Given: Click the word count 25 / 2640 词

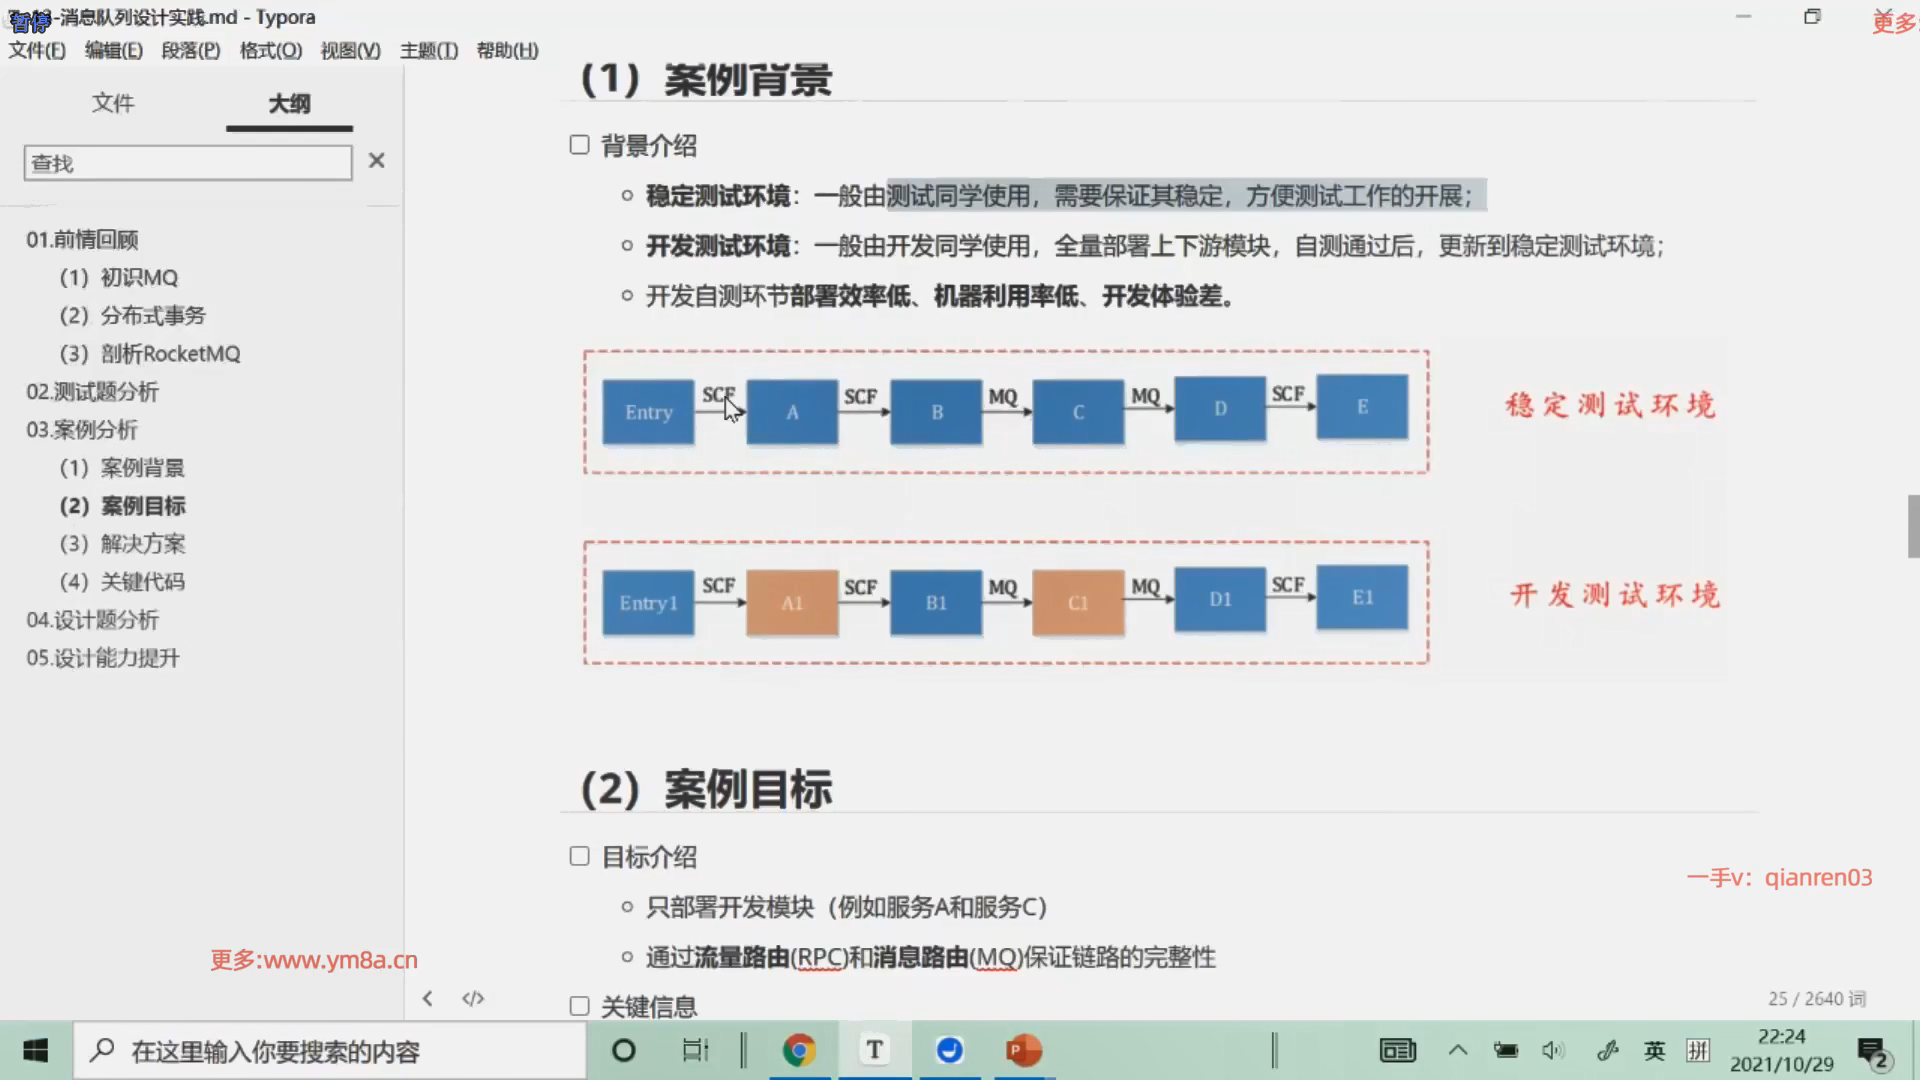Looking at the screenshot, I should pos(1816,998).
